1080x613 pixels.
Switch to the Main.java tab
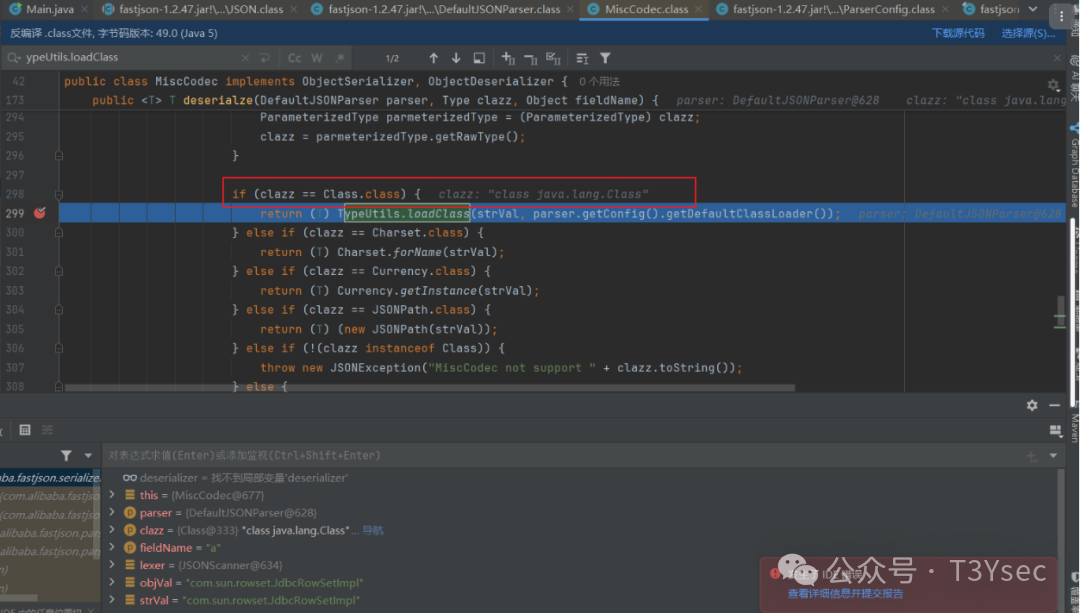(46, 9)
